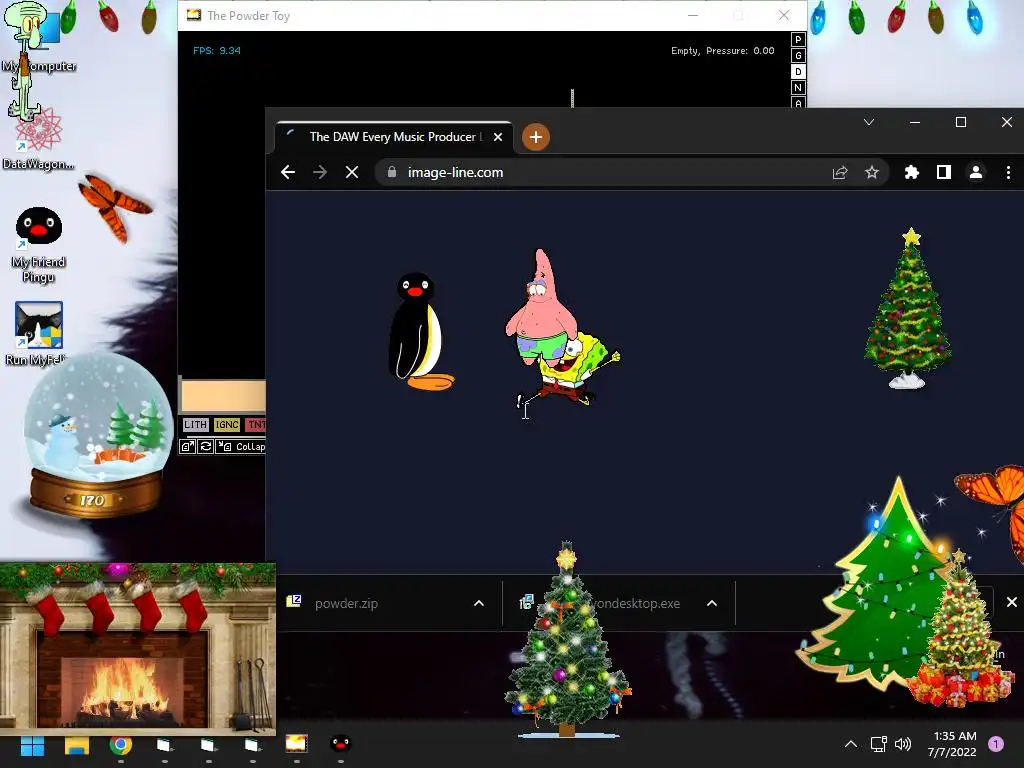Screen dimensions: 1024x768
Task: Open File Explorer from the taskbar
Action: coord(76,745)
